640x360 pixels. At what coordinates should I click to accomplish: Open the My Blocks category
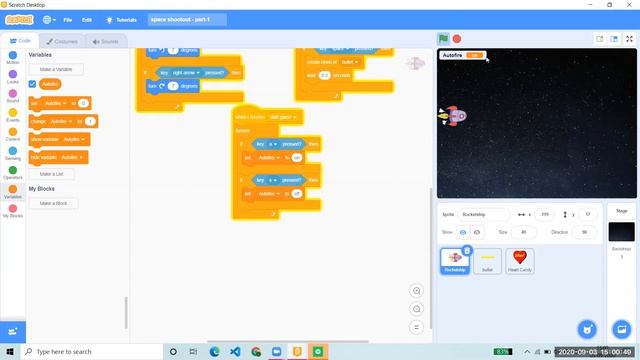[x=13, y=211]
